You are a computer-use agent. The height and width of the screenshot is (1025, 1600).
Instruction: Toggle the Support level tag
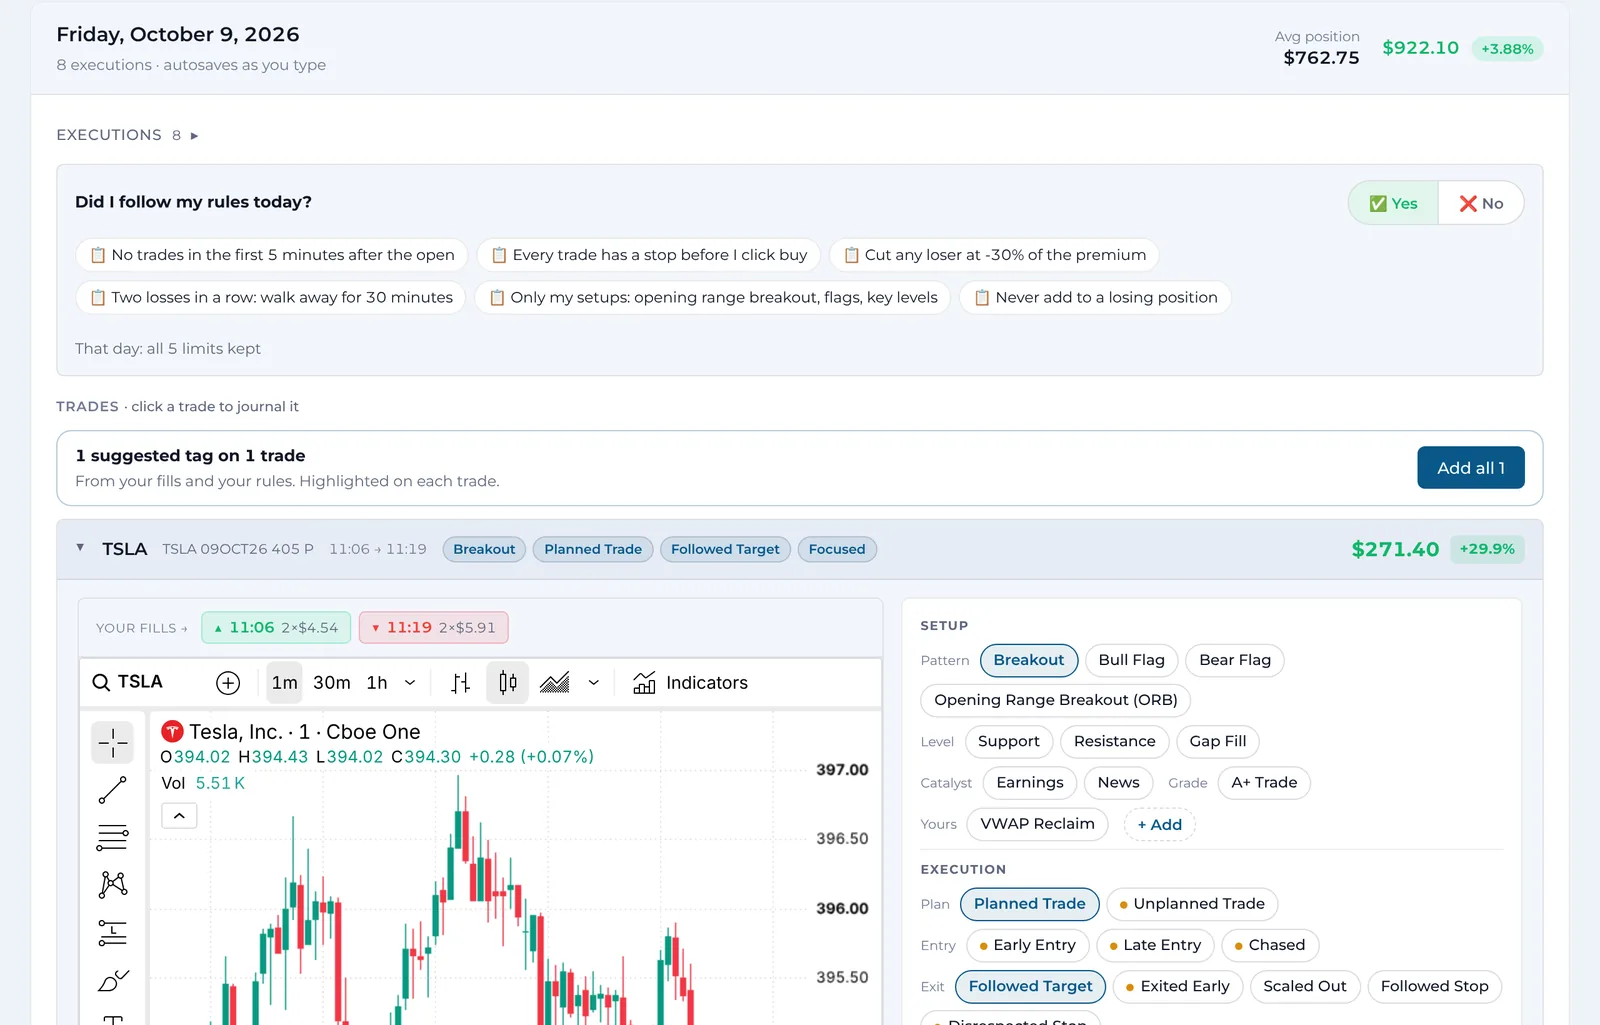[x=1008, y=741]
